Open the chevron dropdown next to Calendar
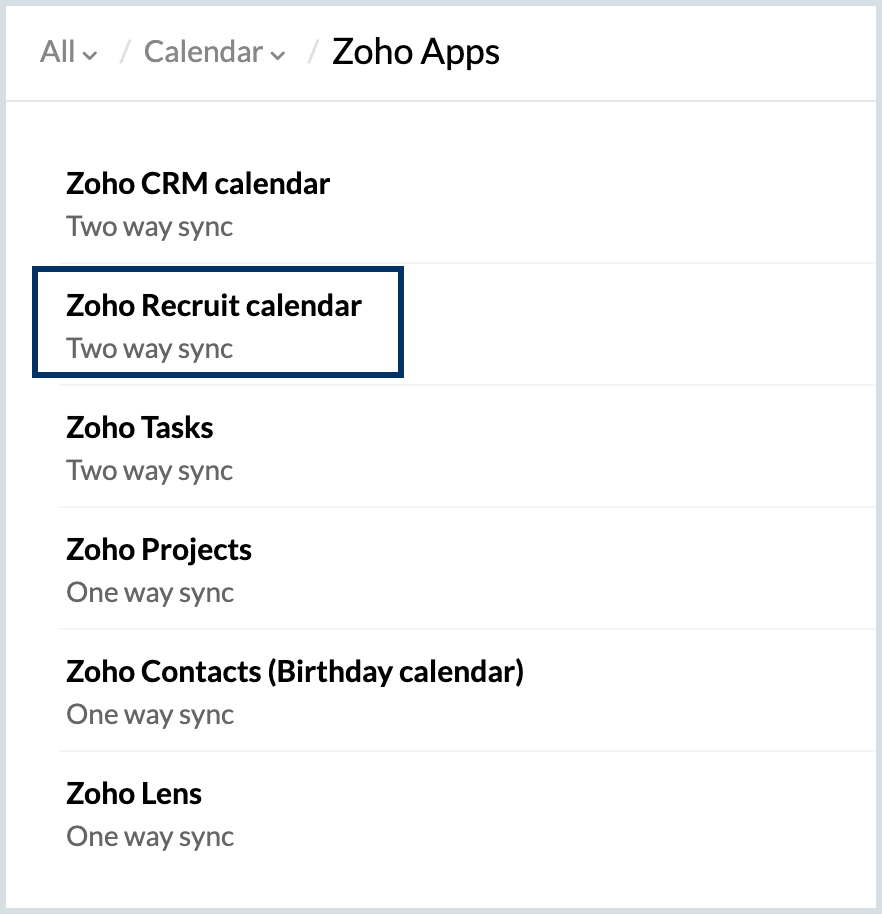The image size is (882, 914). click(x=277, y=56)
